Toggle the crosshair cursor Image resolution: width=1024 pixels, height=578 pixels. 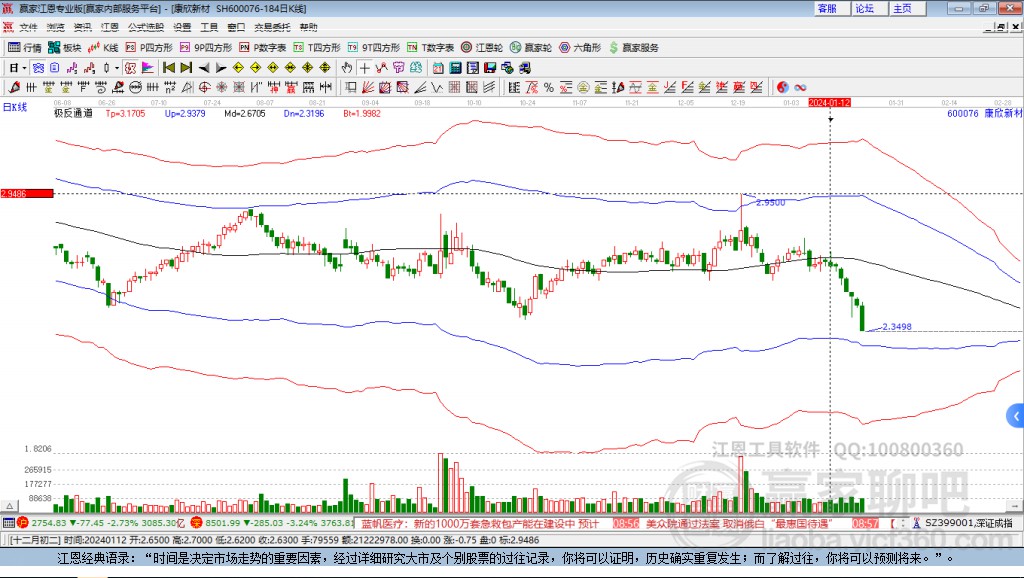point(364,68)
